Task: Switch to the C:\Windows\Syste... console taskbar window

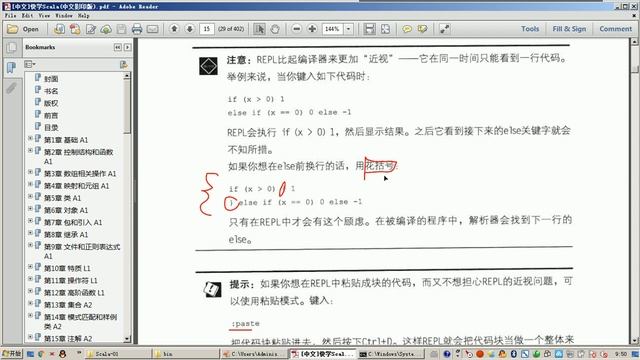Action: pyautogui.click(x=391, y=354)
